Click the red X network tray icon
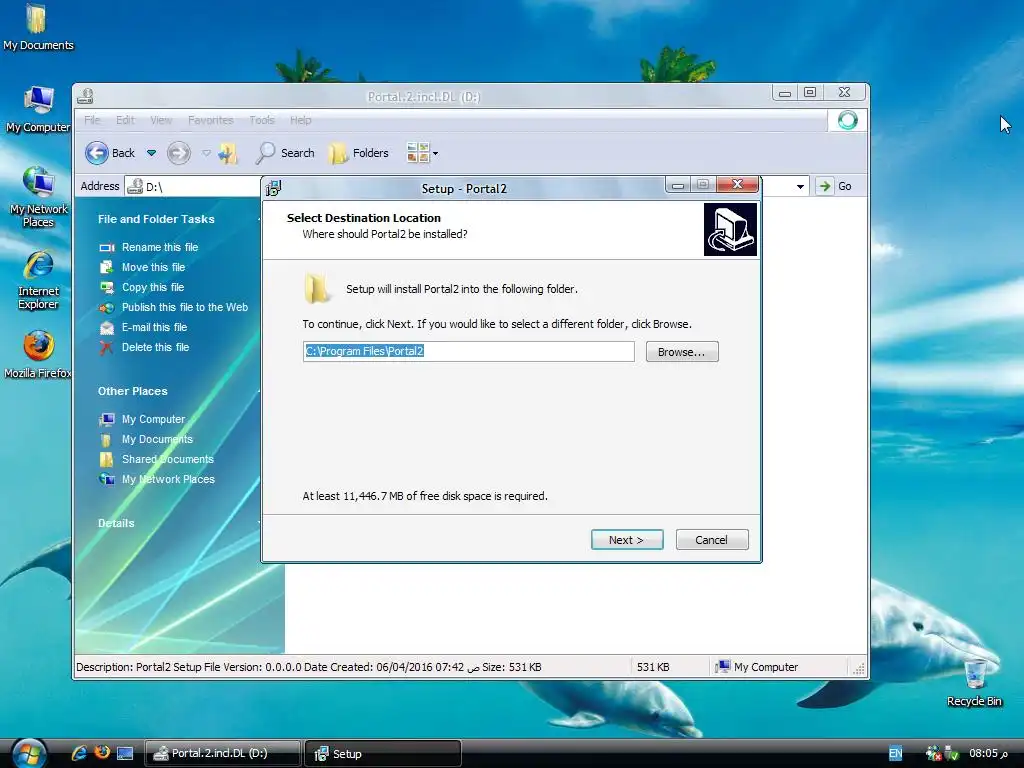 933,753
